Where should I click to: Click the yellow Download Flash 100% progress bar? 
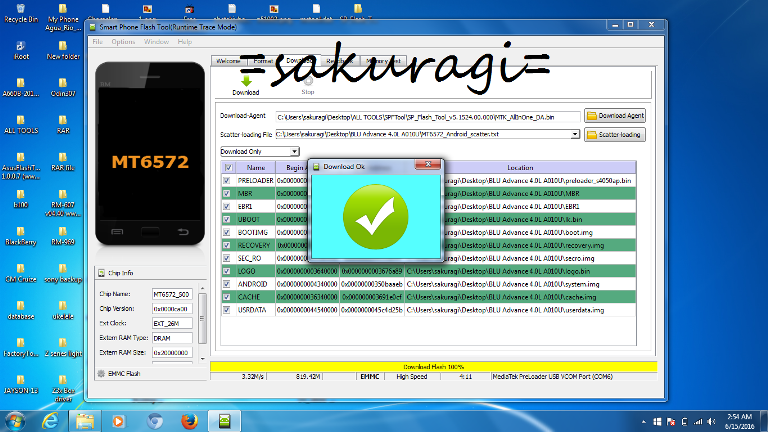click(x=433, y=366)
